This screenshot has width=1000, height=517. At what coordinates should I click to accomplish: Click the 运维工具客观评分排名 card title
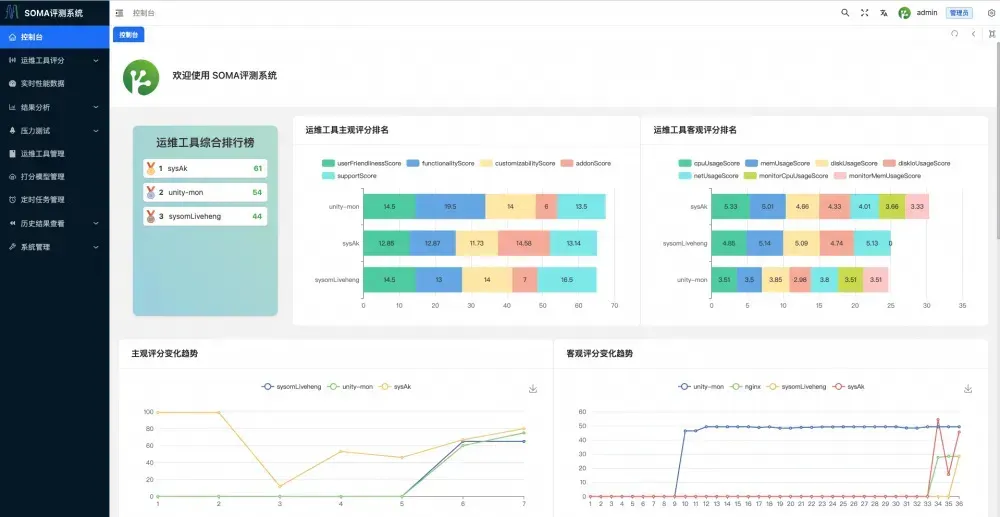(x=695, y=130)
